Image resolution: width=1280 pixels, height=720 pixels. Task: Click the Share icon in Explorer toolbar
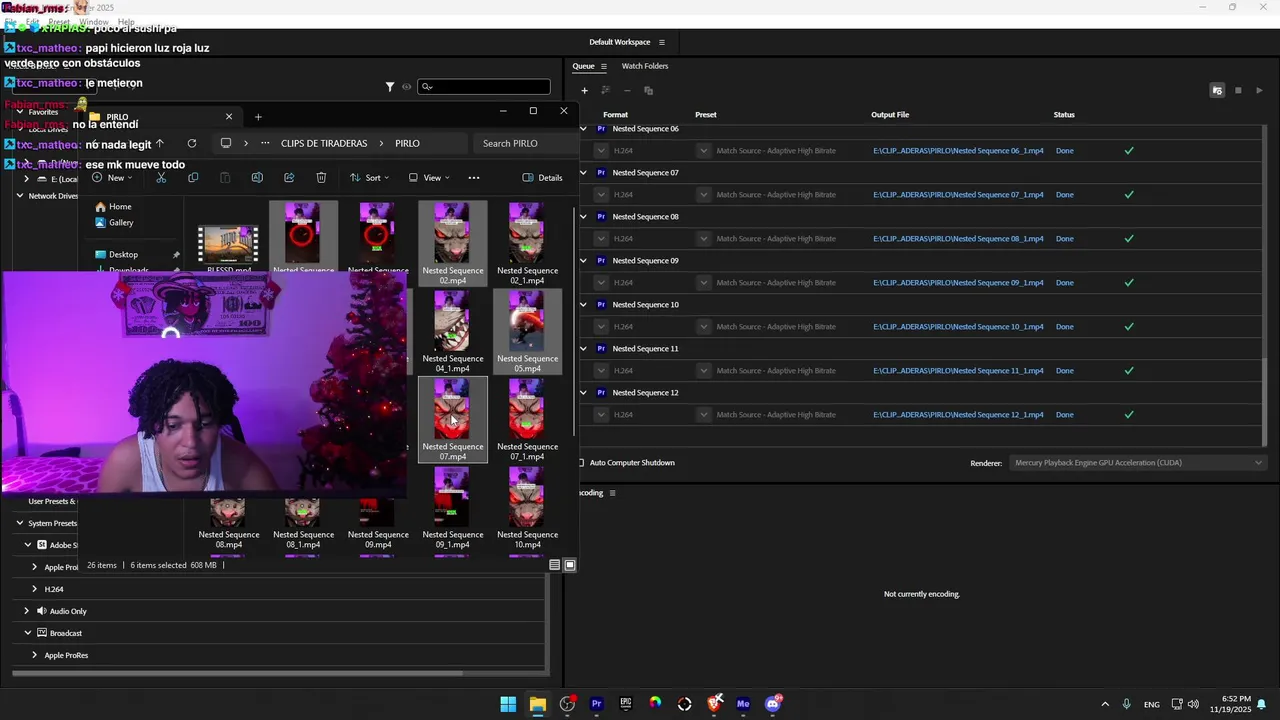point(289,178)
